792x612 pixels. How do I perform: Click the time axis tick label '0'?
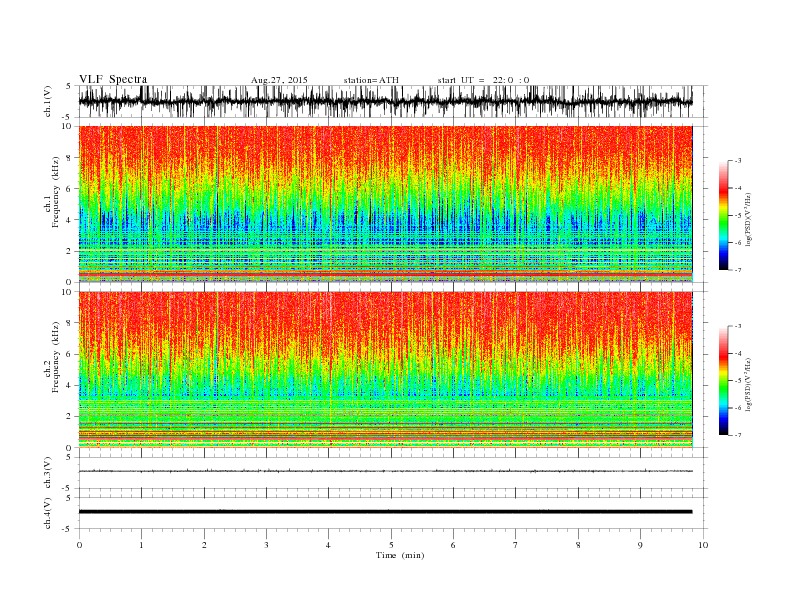click(x=79, y=545)
